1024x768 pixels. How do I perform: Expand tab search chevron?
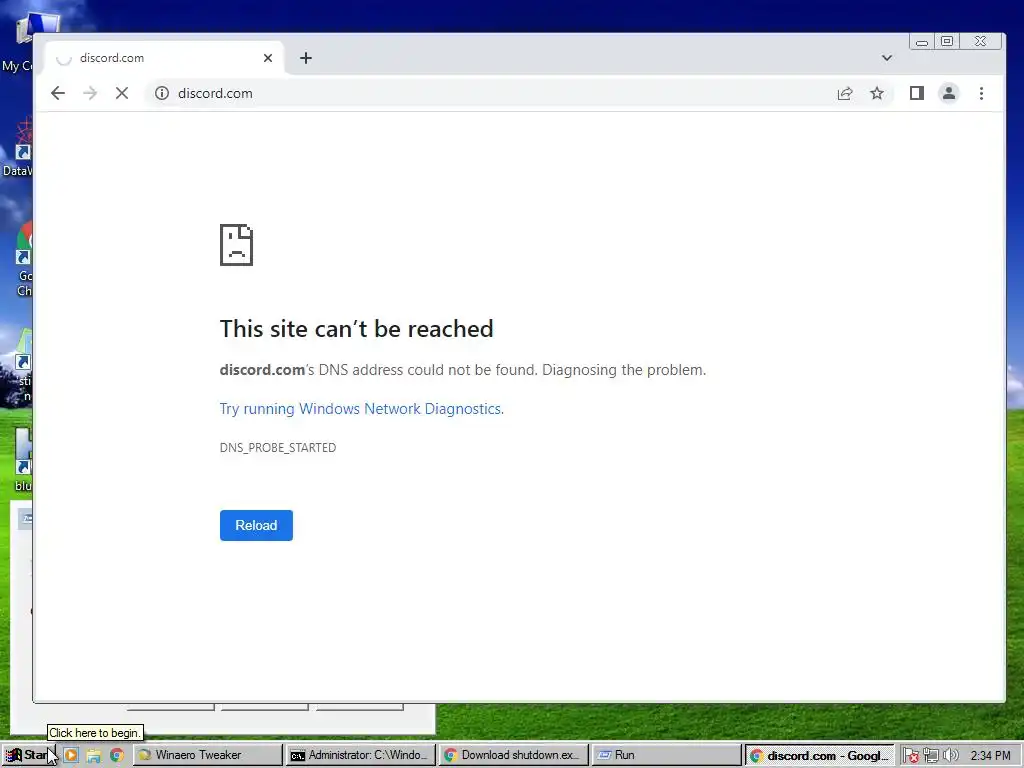887,58
